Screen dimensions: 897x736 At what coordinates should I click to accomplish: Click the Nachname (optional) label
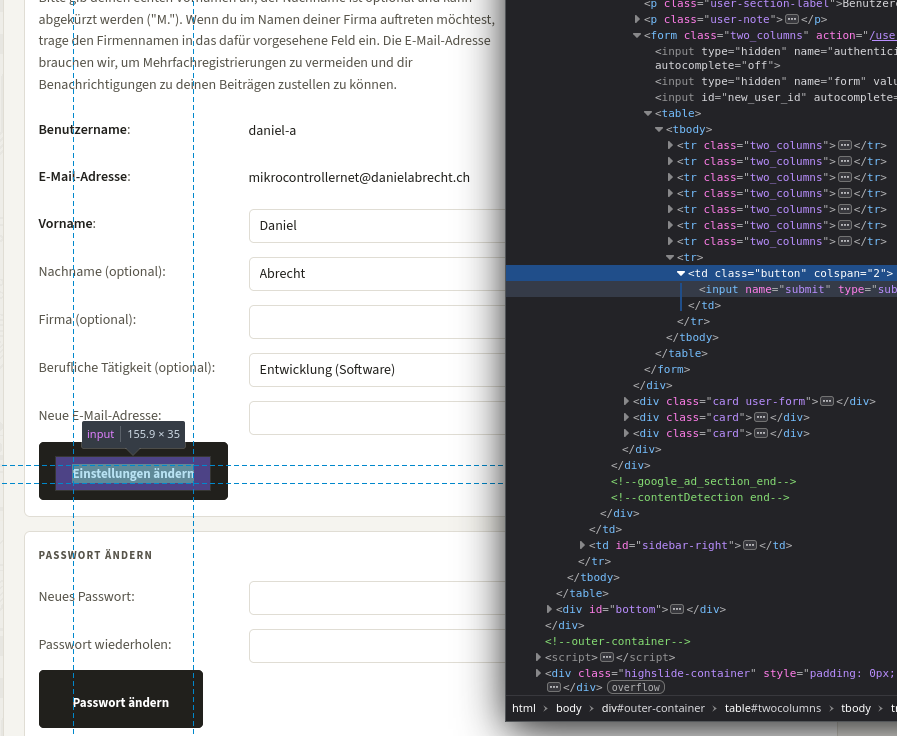point(102,272)
